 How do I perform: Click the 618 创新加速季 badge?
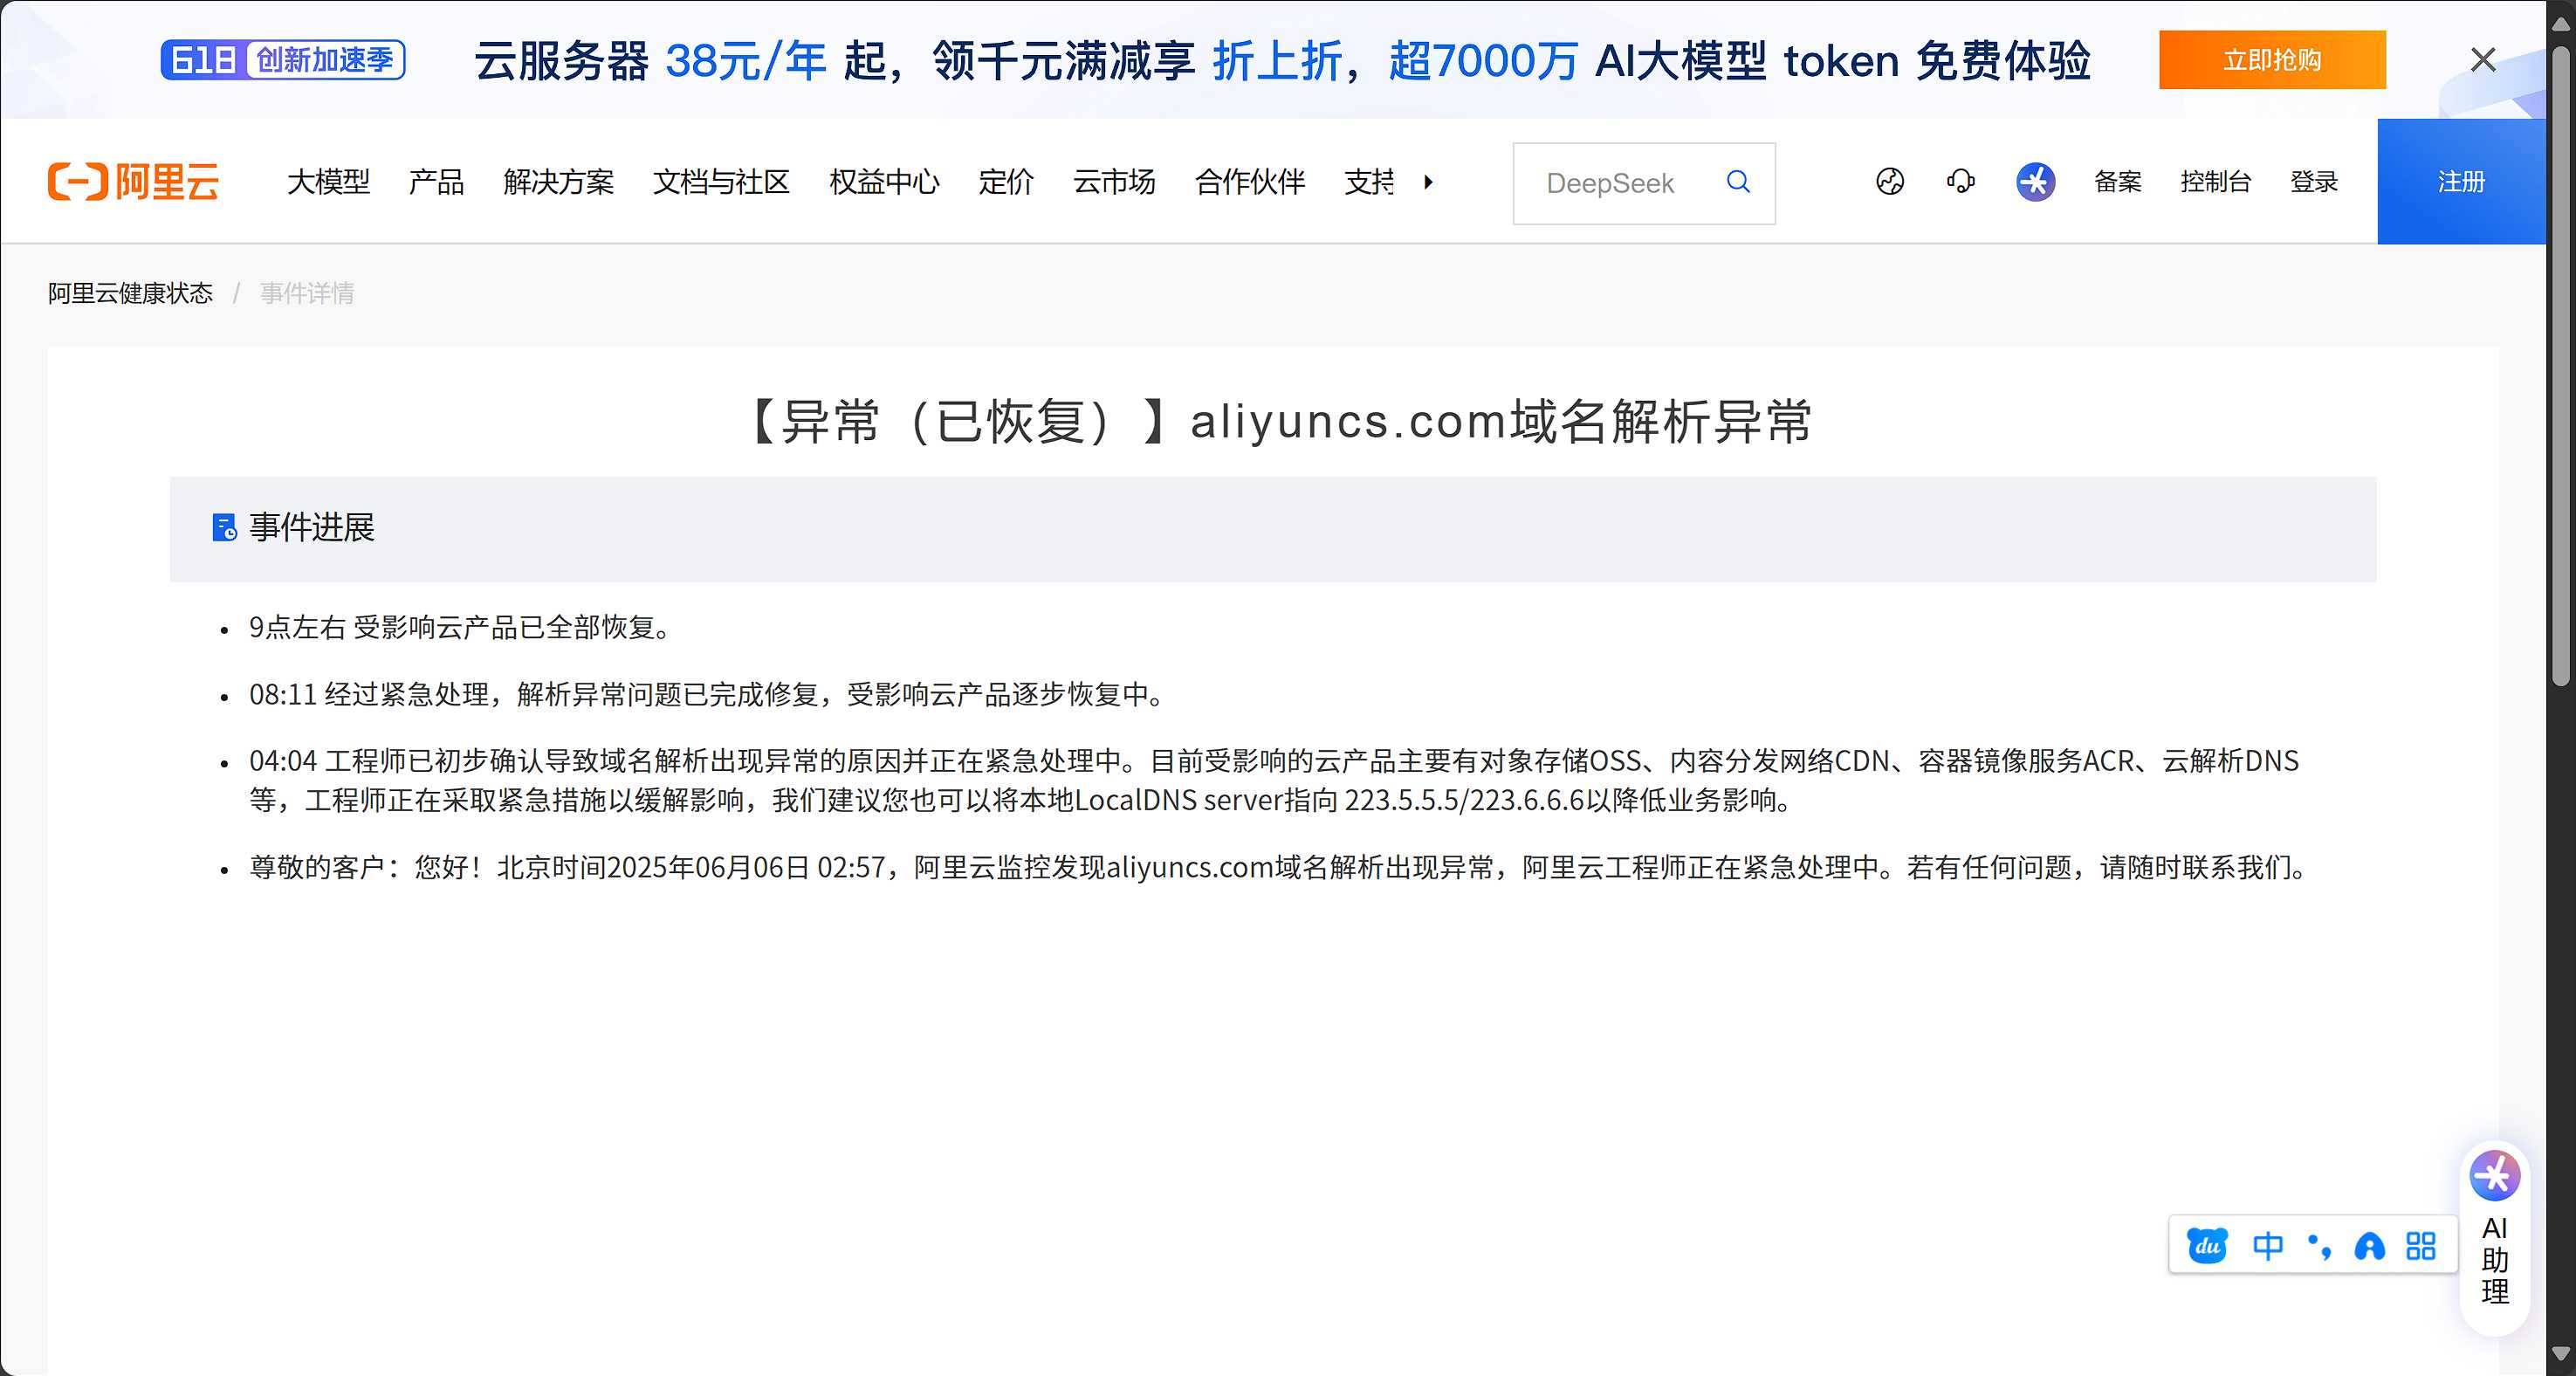283,60
